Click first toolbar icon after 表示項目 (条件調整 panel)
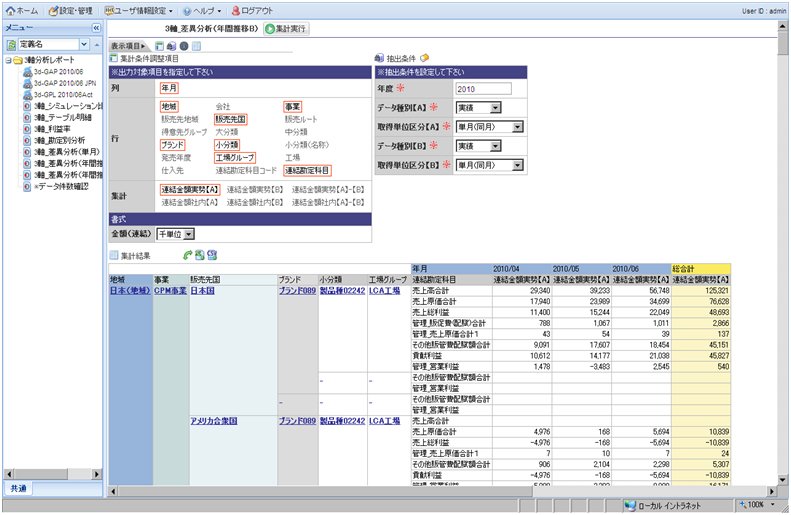The width and height of the screenshot is (791, 515). (x=159, y=46)
